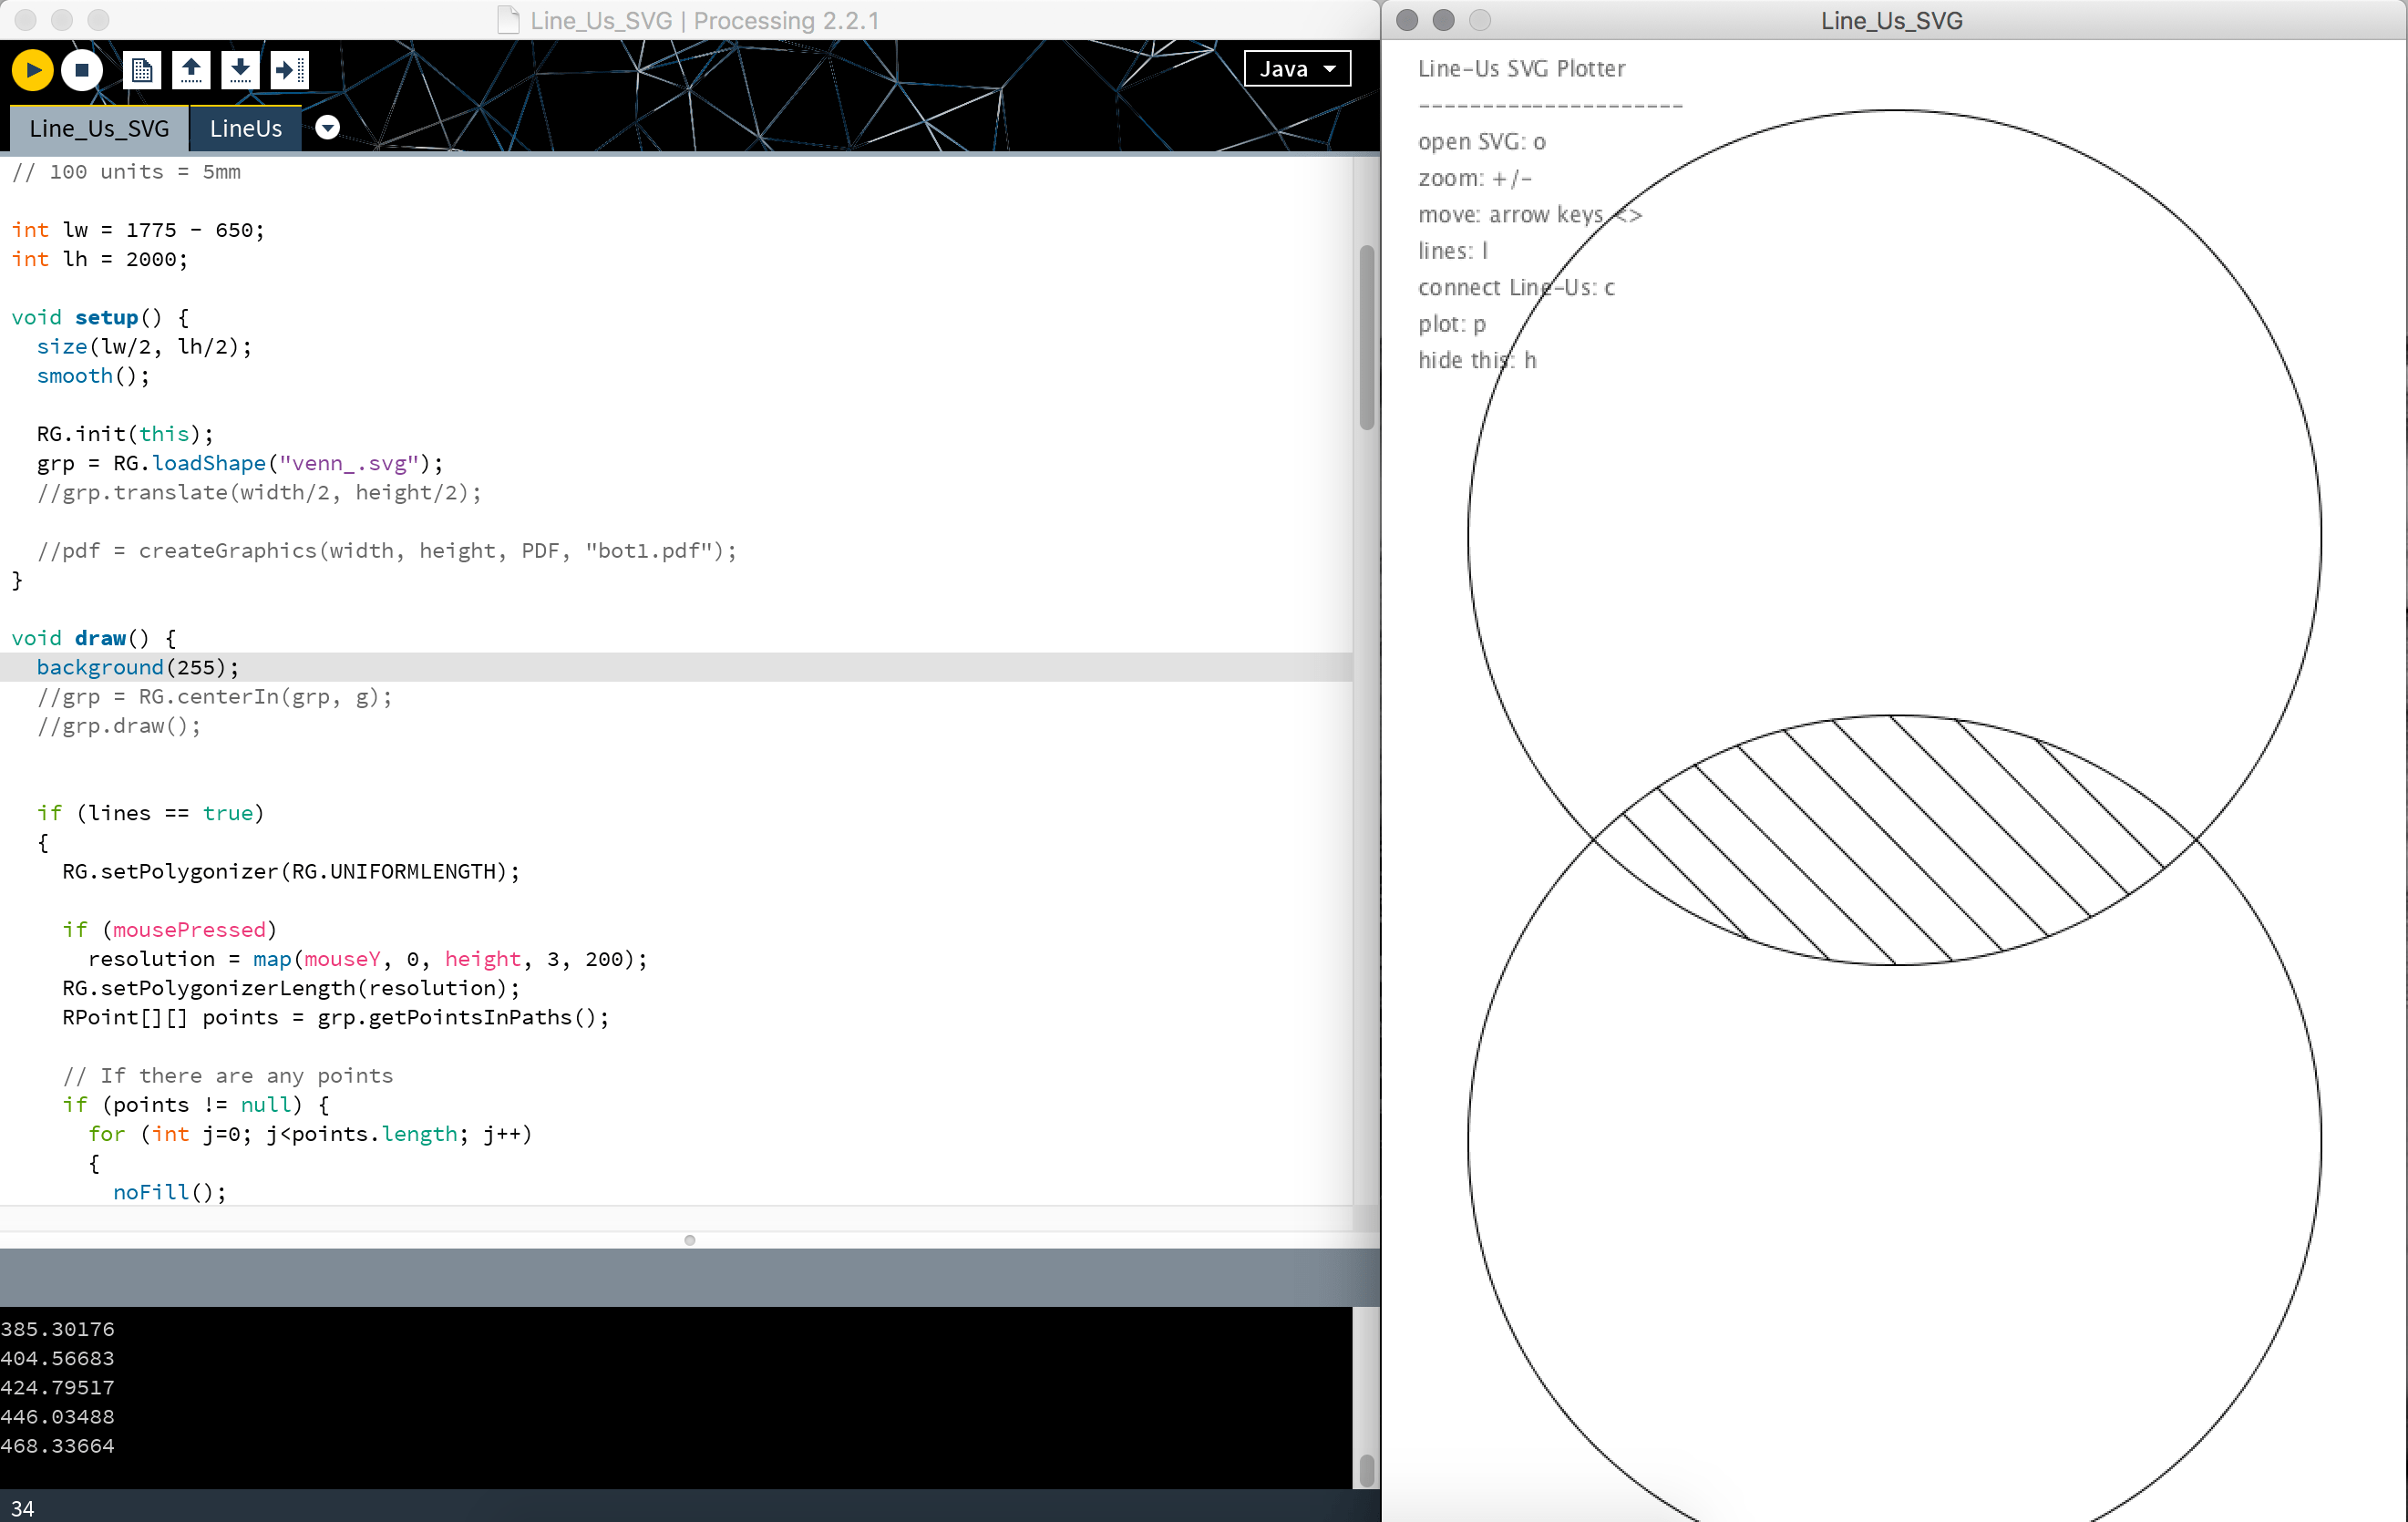Minimize the Line_Us_SVG sketch window
This screenshot has height=1522, width=2408.
pyautogui.click(x=1443, y=20)
